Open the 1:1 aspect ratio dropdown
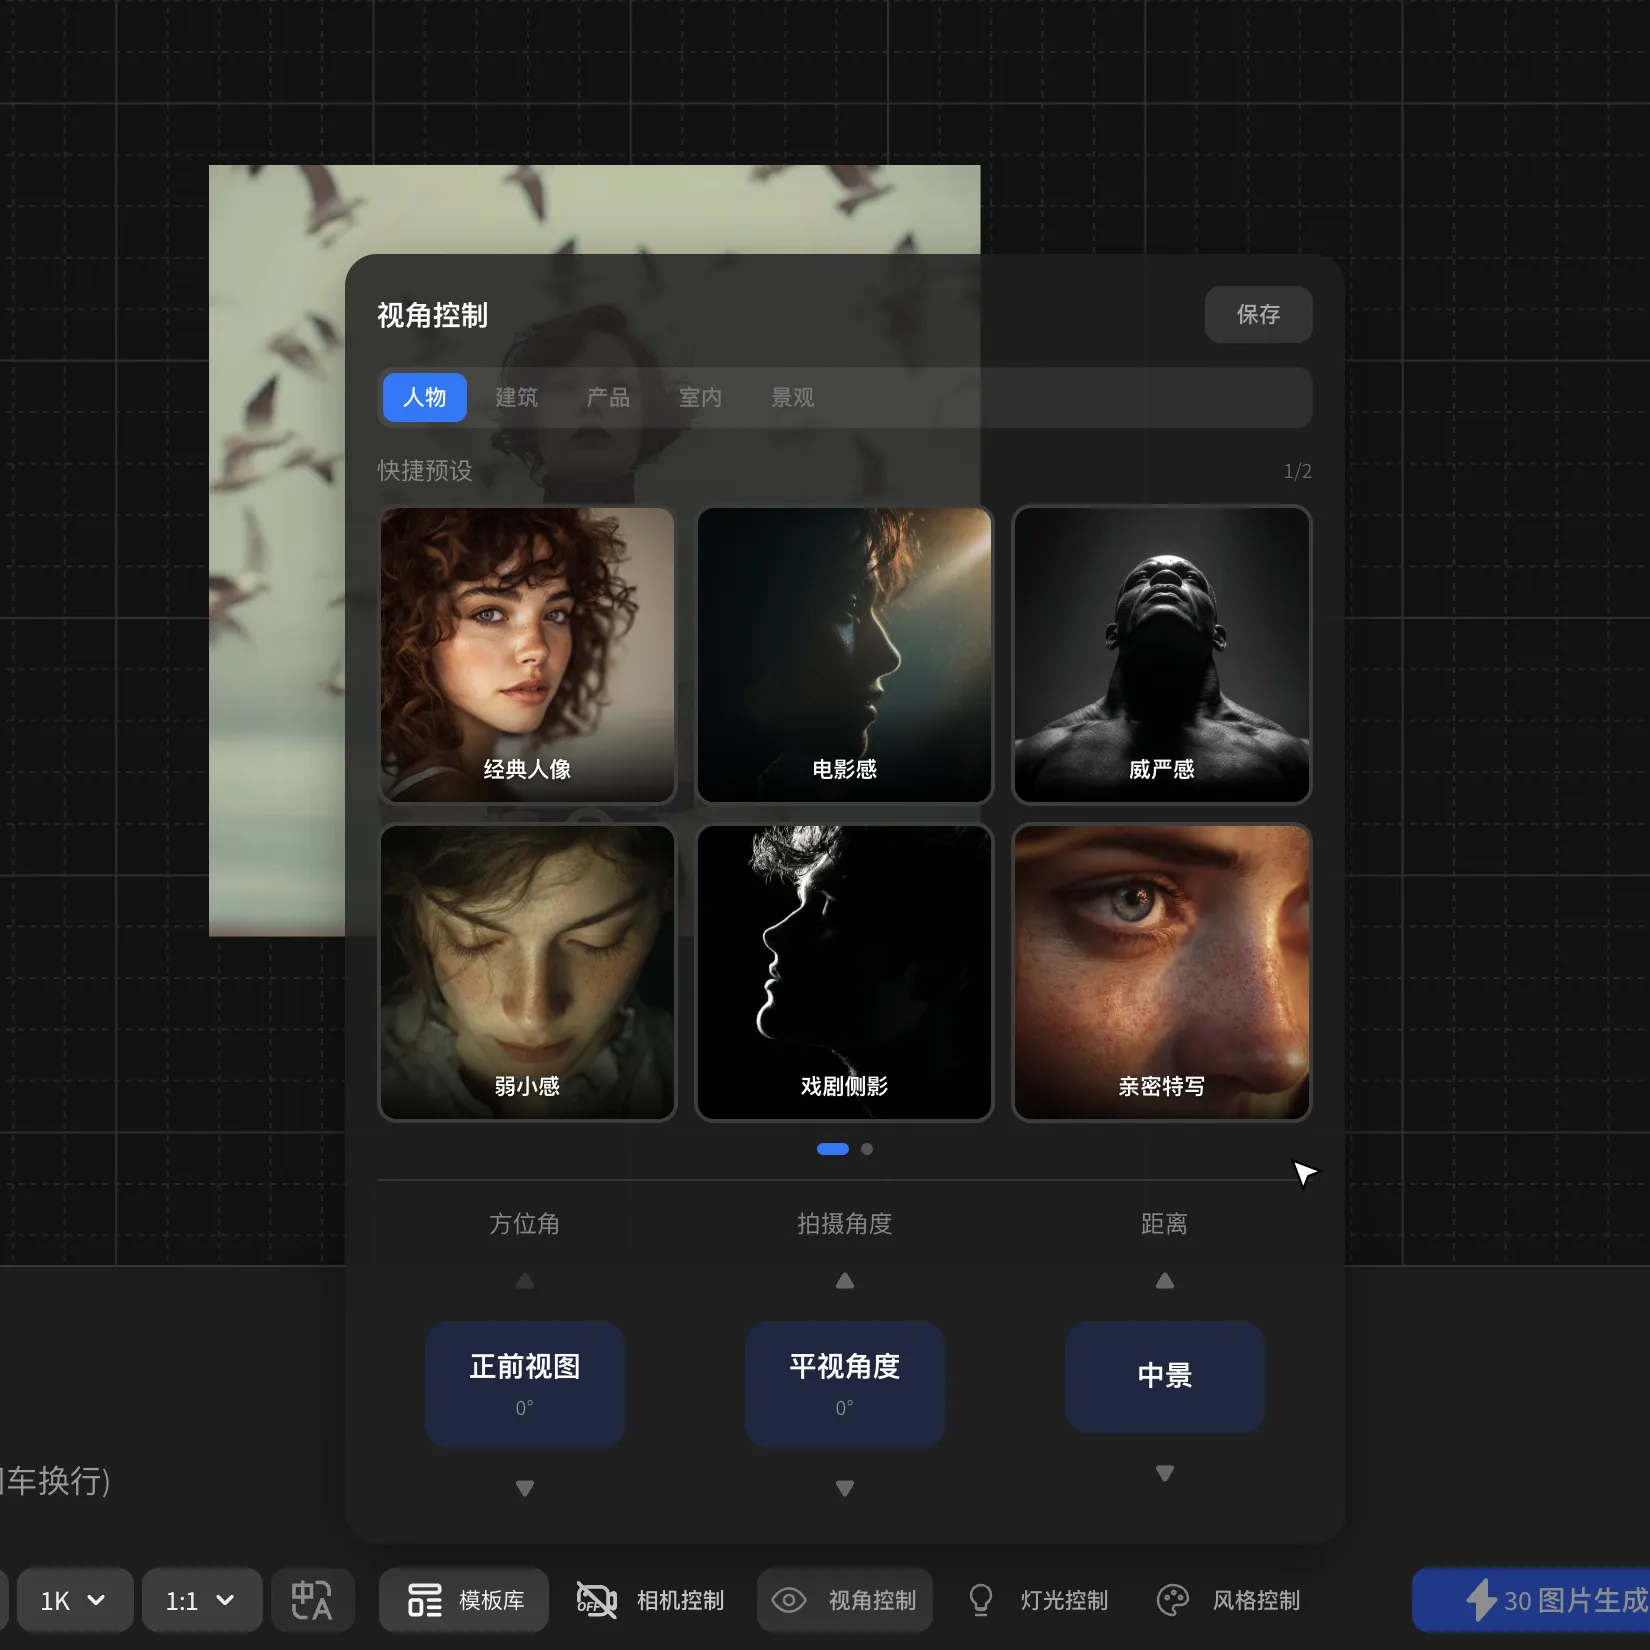 coord(202,1600)
